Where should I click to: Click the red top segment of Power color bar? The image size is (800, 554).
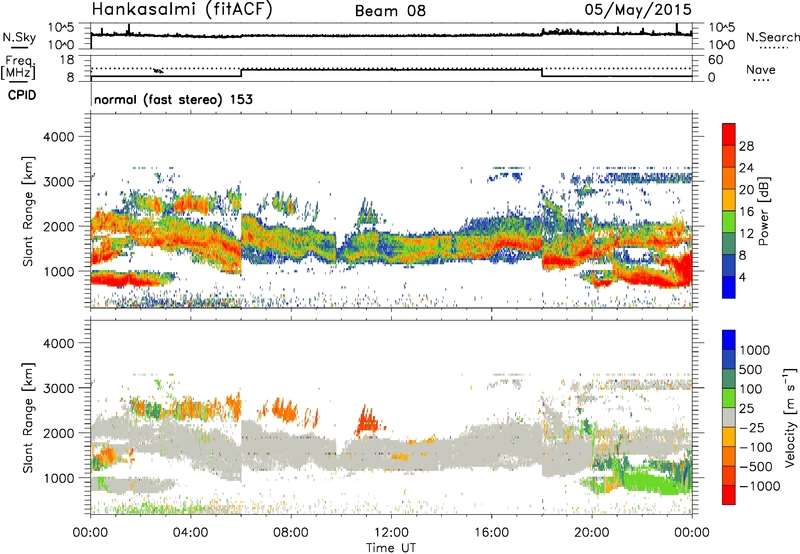coord(729,134)
